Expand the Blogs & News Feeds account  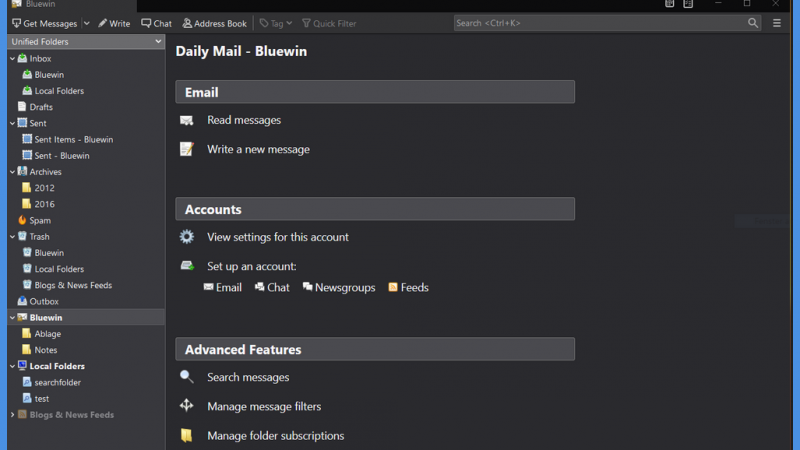[x=12, y=415]
